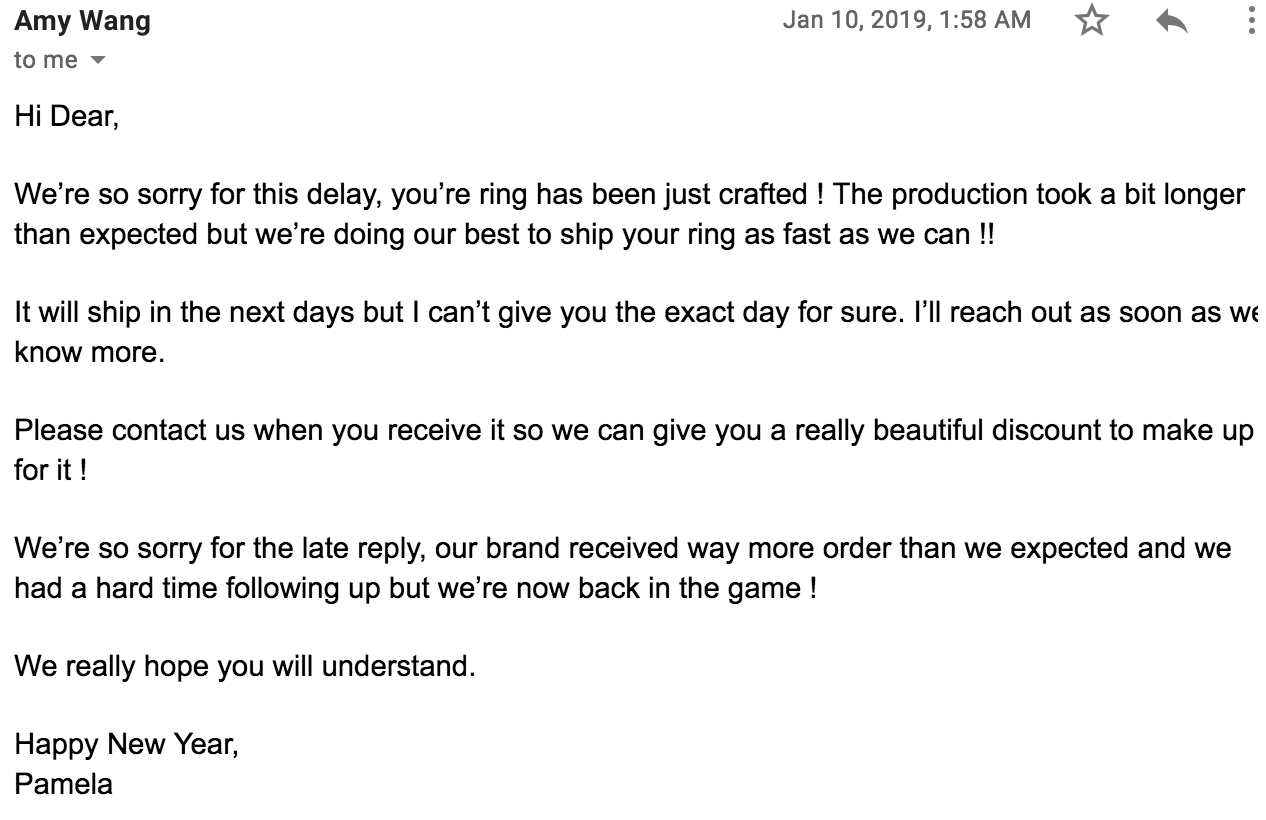Star the email from Amy Wang

[1092, 21]
